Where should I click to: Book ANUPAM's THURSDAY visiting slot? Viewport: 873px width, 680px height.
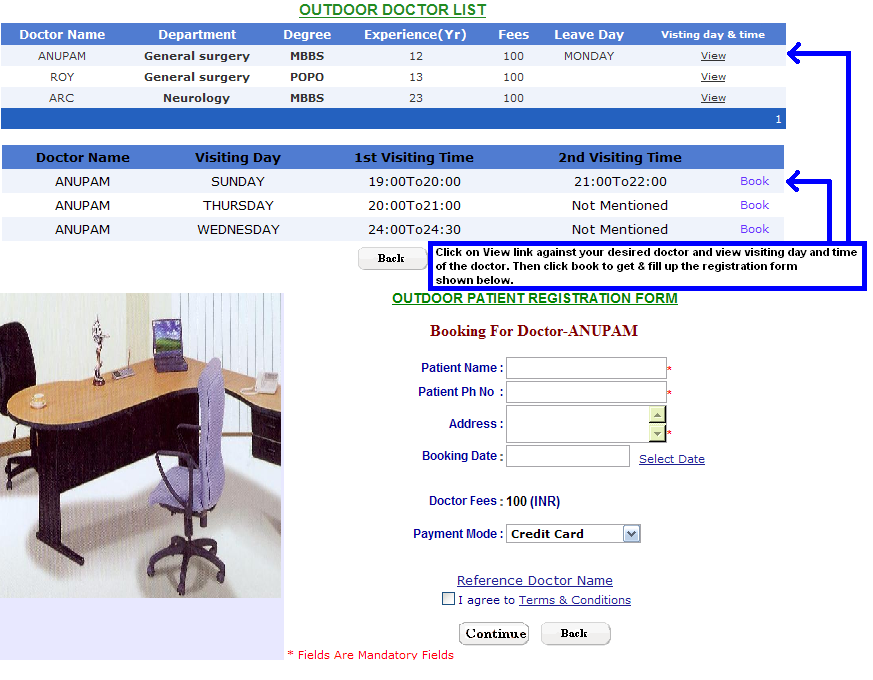754,205
